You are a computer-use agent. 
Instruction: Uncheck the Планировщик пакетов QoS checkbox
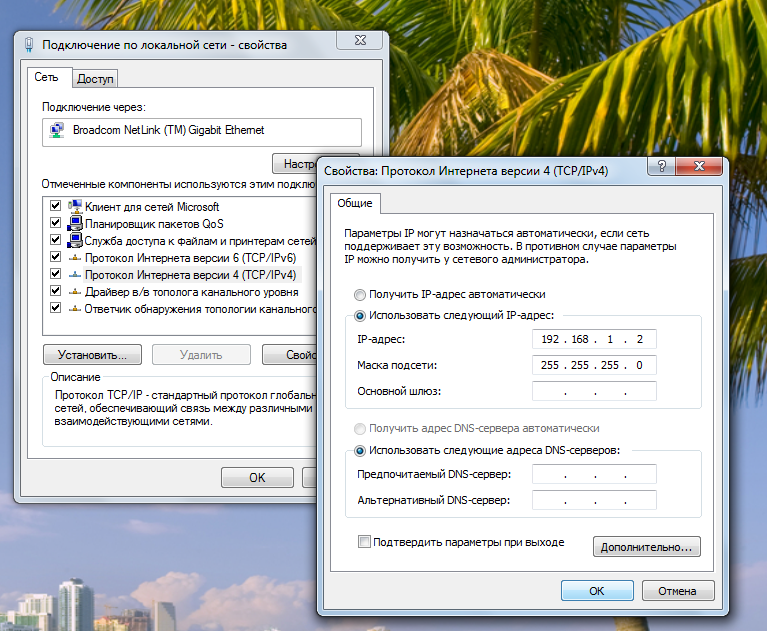56,223
